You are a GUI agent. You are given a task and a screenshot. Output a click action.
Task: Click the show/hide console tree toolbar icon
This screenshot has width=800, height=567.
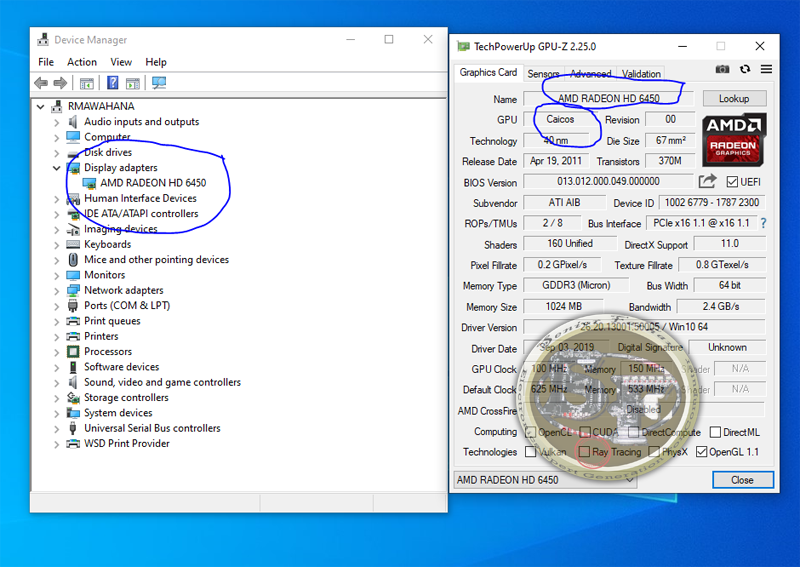coord(87,83)
